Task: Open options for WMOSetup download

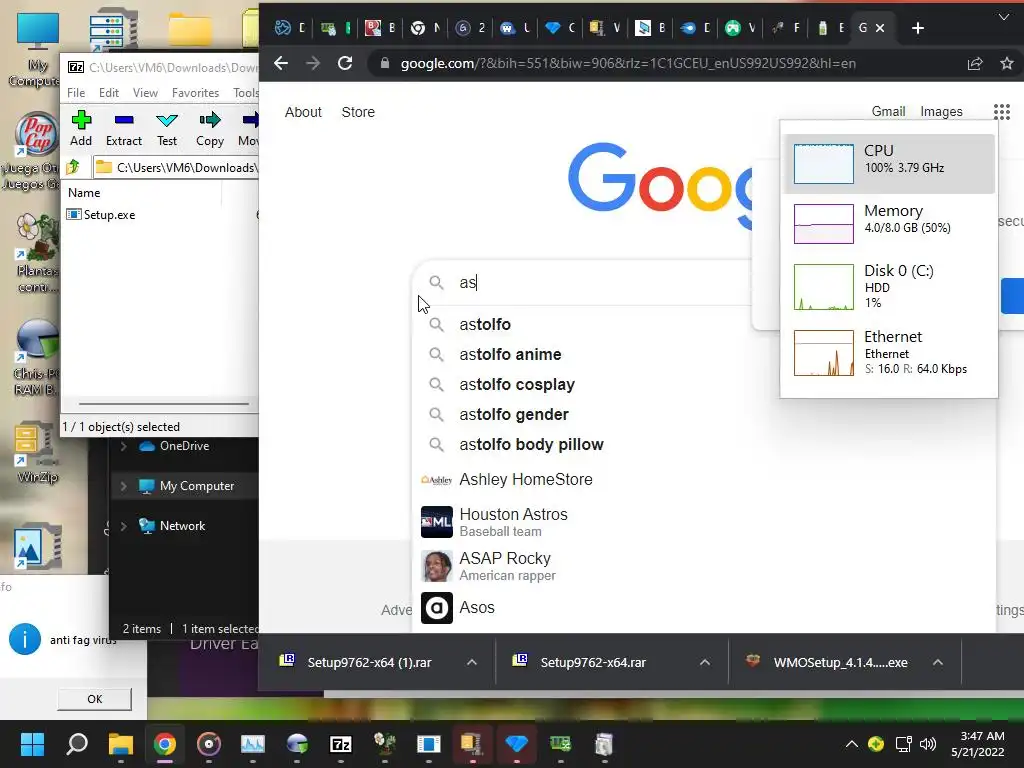Action: [x=938, y=662]
